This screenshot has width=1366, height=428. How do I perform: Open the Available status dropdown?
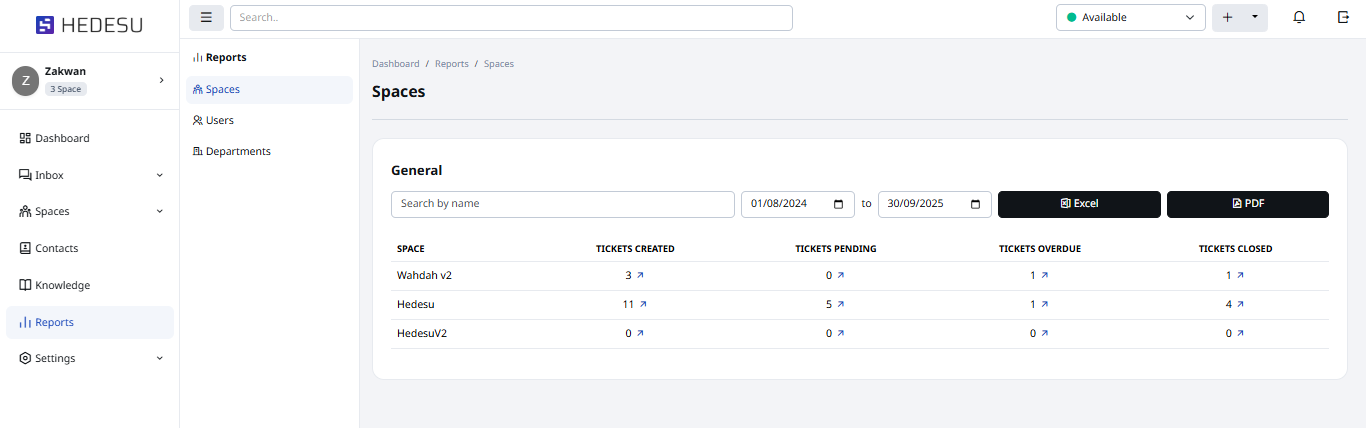click(x=1130, y=17)
